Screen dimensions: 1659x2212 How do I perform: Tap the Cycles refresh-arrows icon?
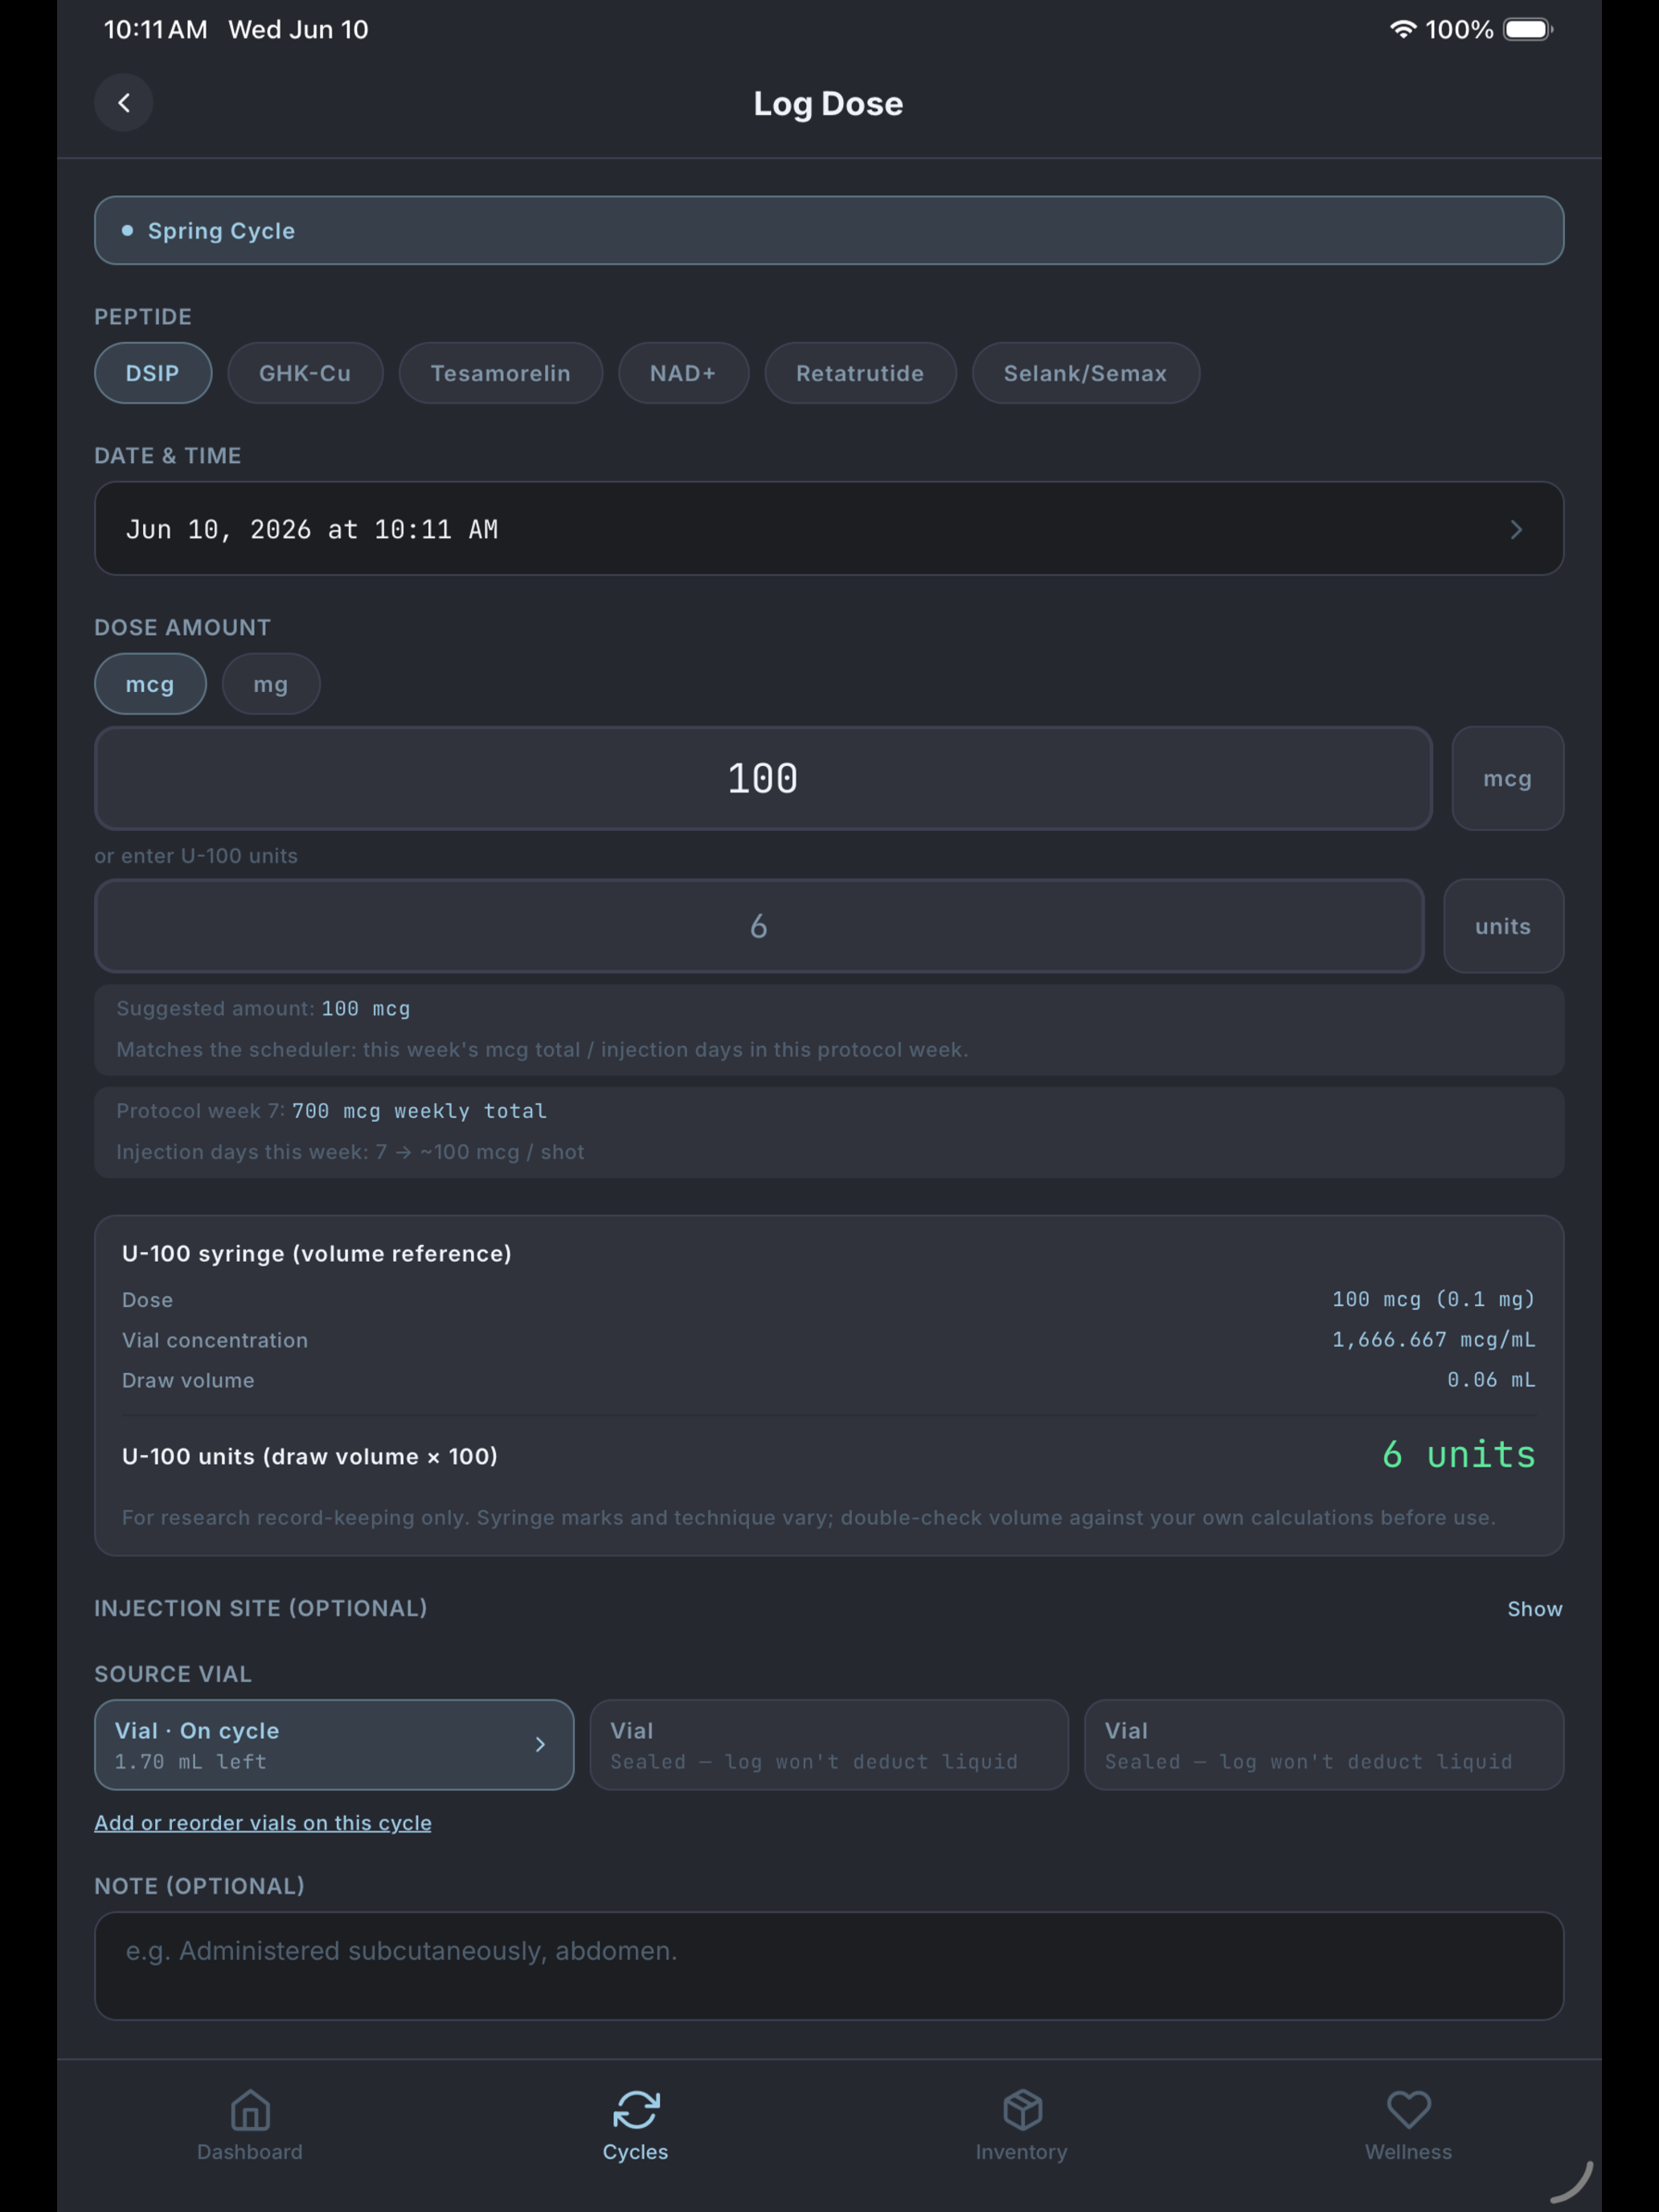636,2110
